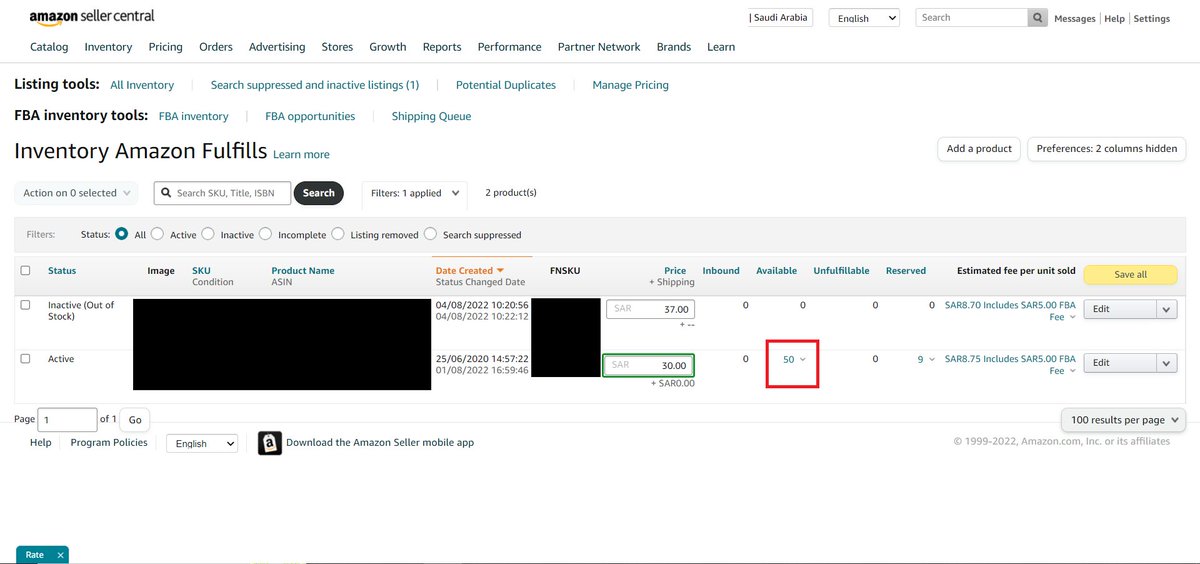Click the Amazon app logo icon in footer
The width and height of the screenshot is (1200, 564).
pyautogui.click(x=269, y=443)
